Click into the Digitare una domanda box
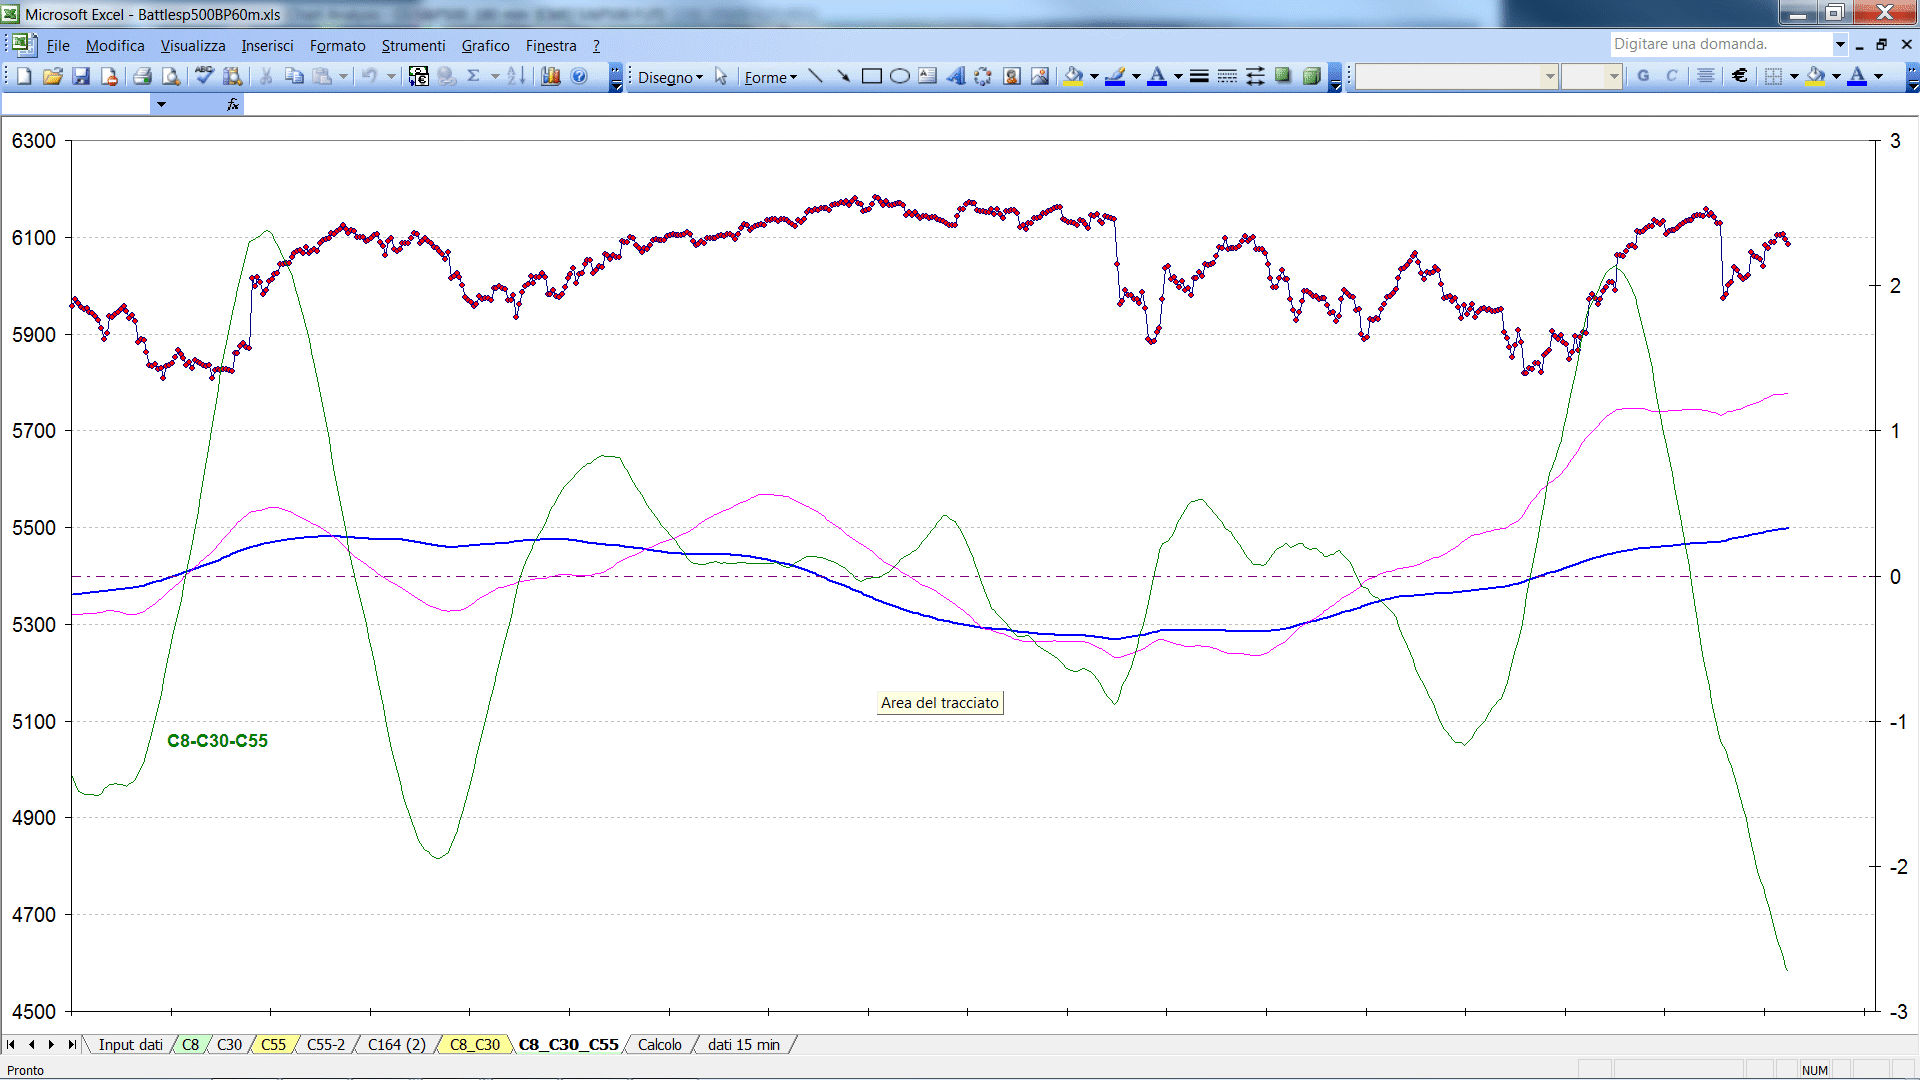This screenshot has height=1080, width=1920. tap(1720, 44)
